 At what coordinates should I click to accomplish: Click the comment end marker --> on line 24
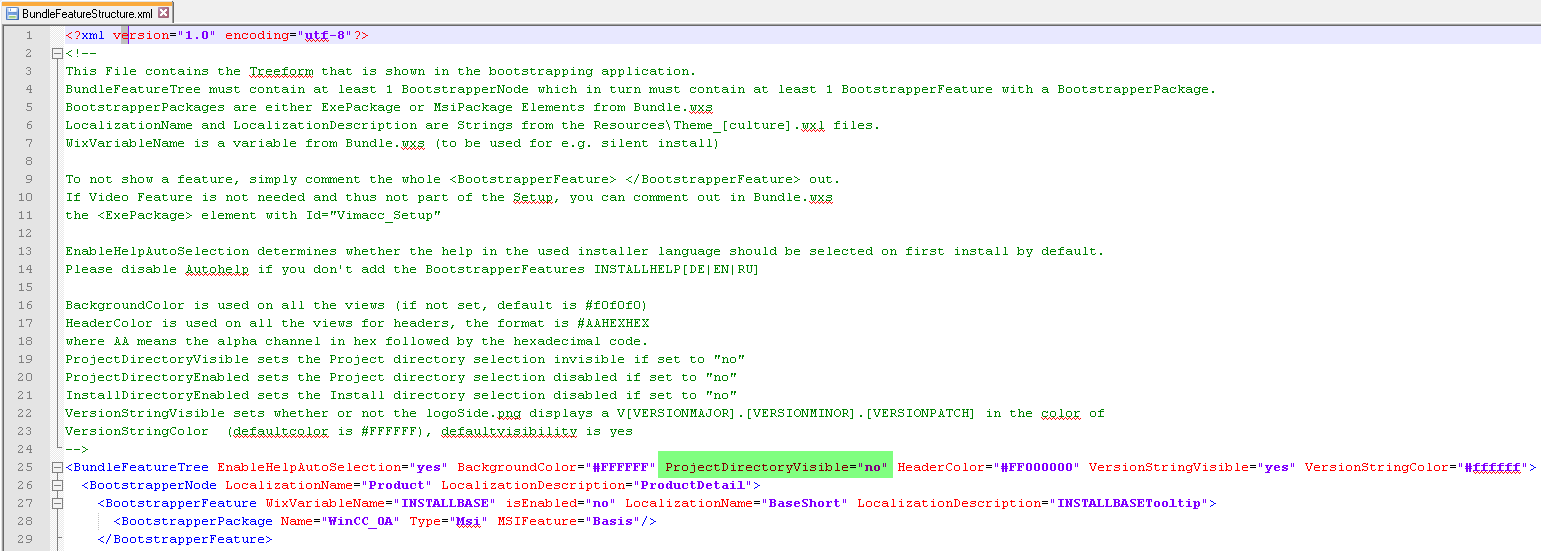[x=77, y=449]
